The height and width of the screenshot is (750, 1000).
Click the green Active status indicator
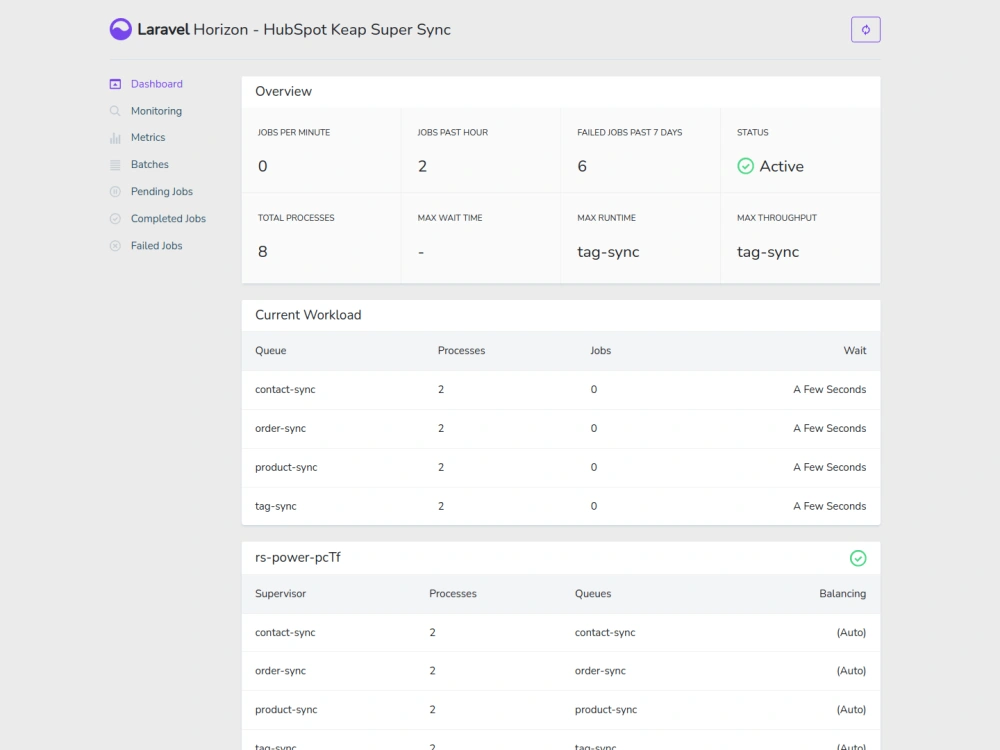(746, 166)
